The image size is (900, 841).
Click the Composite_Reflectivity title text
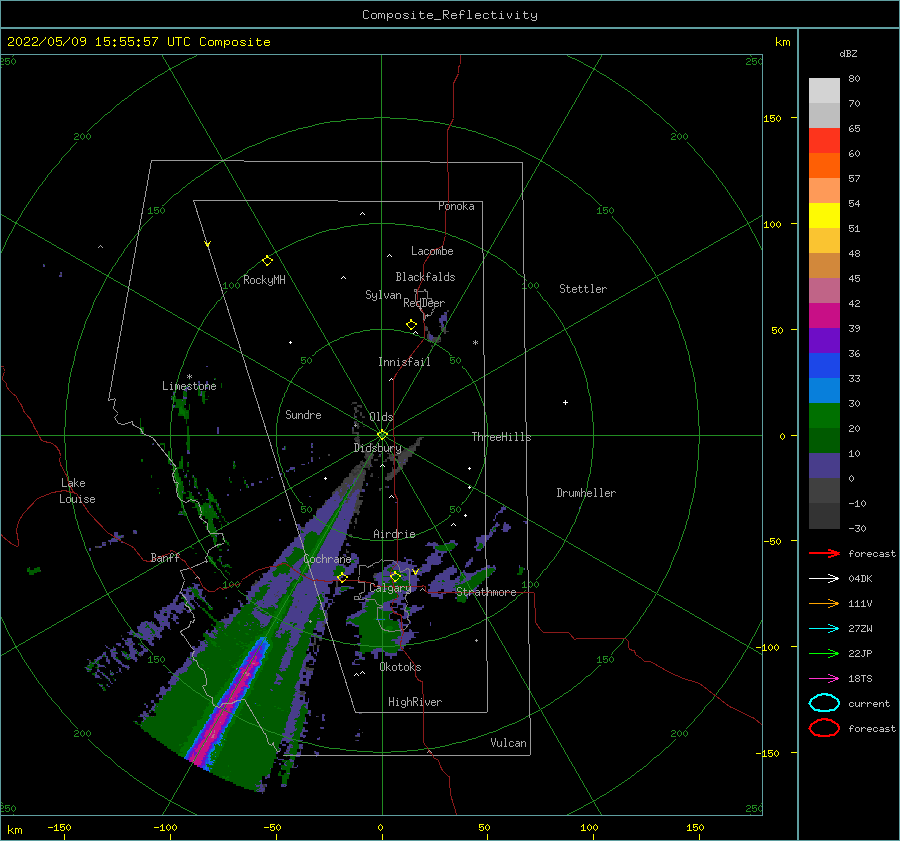pos(450,15)
